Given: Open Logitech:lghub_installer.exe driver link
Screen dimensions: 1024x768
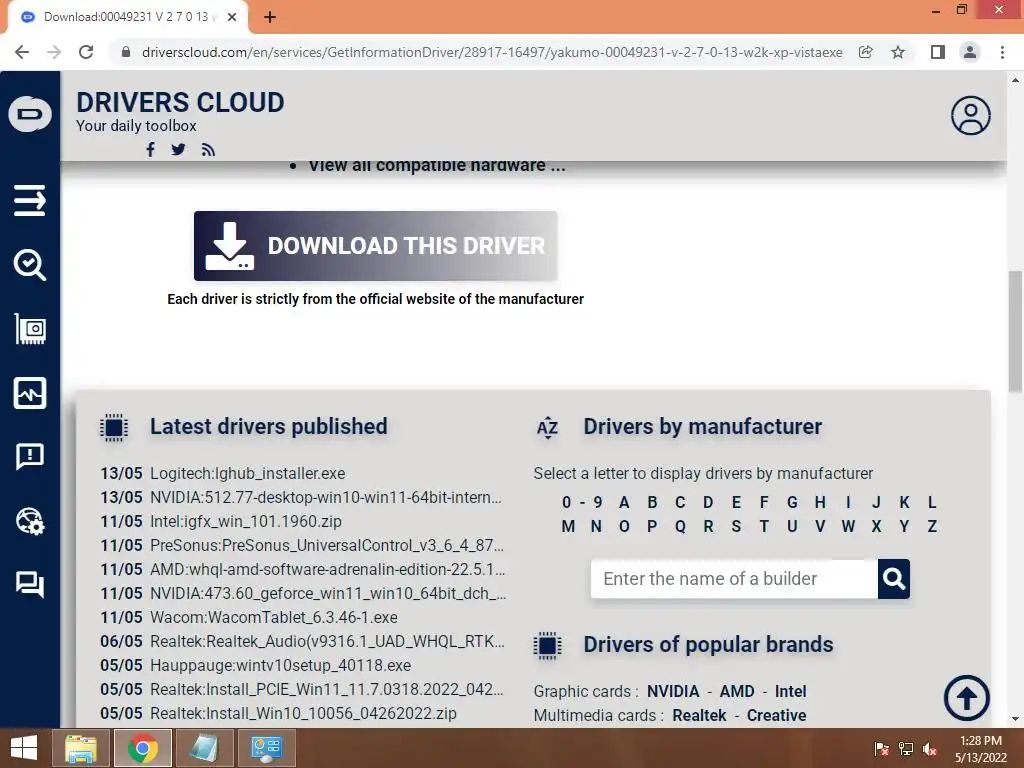Looking at the screenshot, I should (248, 473).
